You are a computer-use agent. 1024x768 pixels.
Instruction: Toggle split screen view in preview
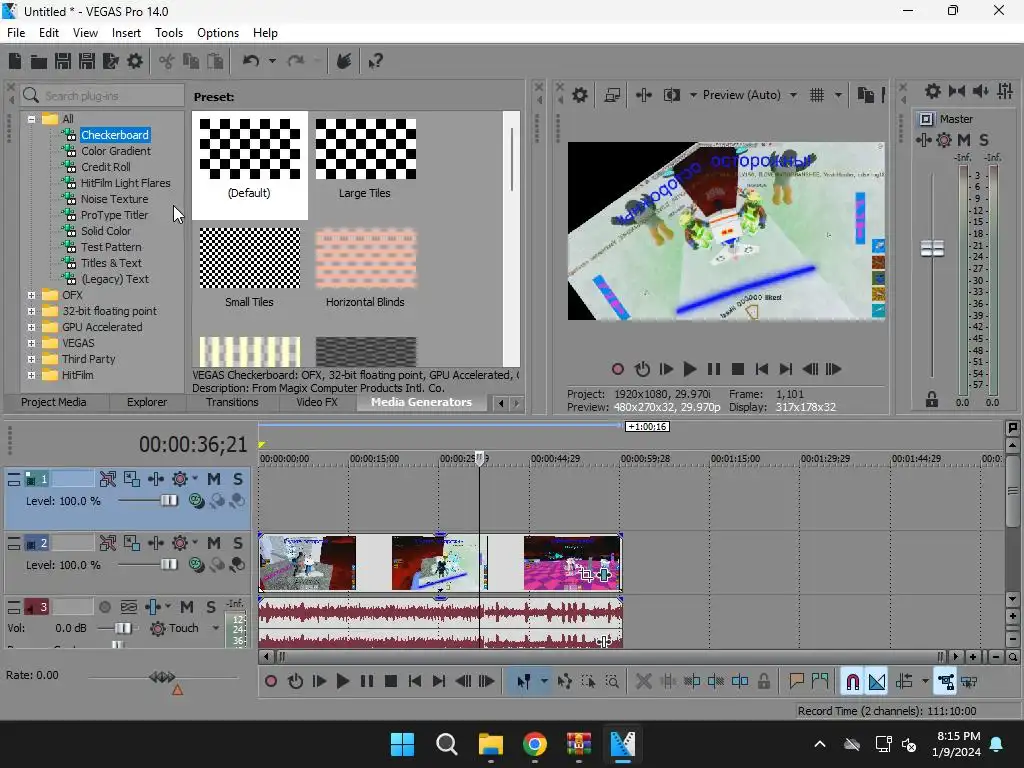pos(672,95)
